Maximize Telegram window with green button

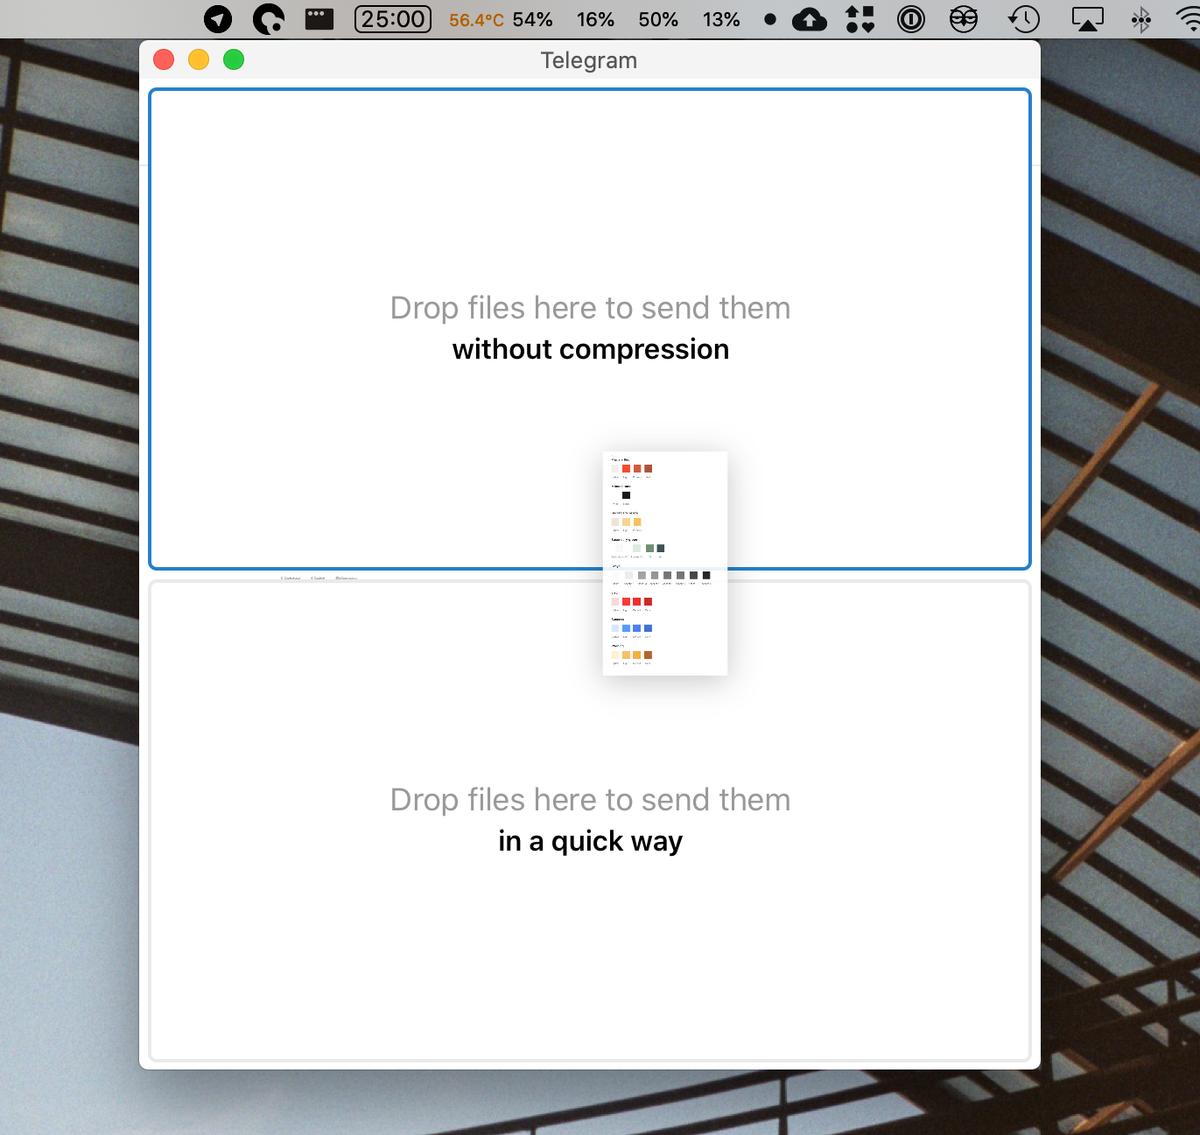coord(234,60)
